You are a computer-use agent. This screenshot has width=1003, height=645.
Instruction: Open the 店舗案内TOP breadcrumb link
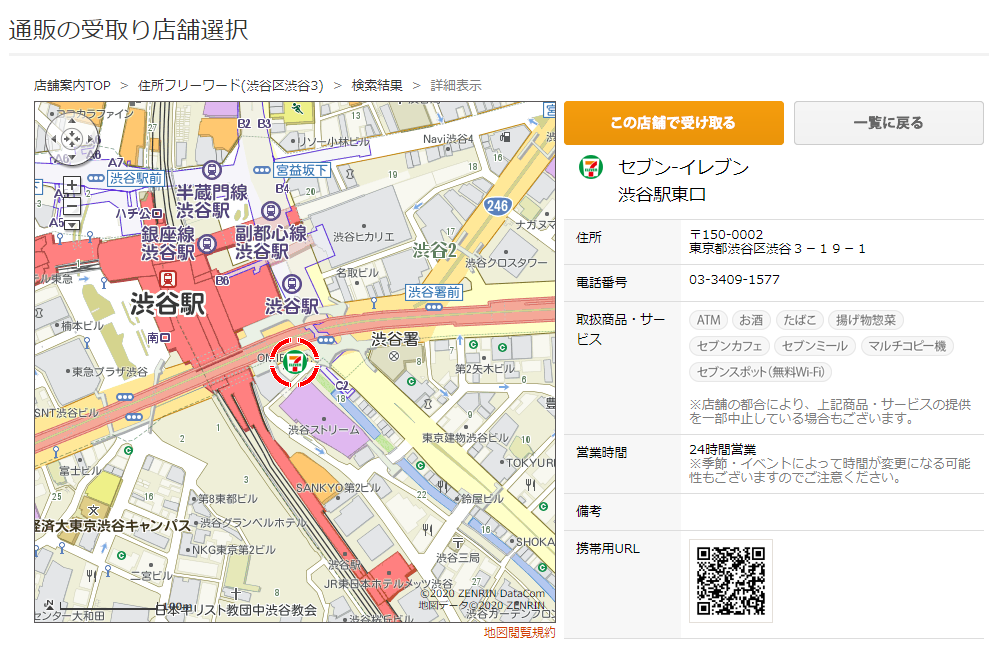click(72, 86)
